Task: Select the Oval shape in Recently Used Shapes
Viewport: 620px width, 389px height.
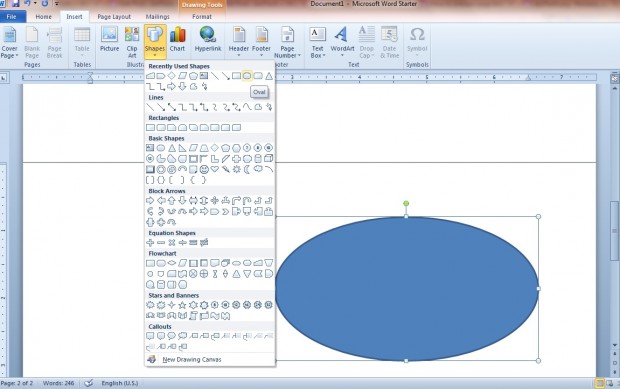Action: pos(247,76)
